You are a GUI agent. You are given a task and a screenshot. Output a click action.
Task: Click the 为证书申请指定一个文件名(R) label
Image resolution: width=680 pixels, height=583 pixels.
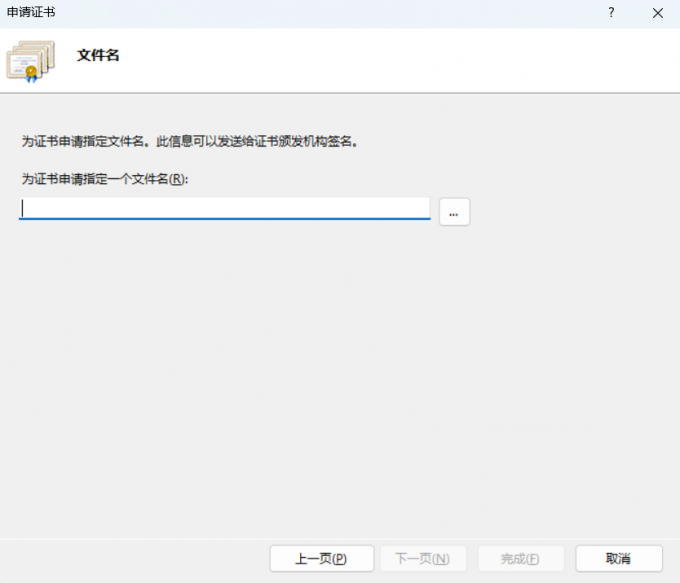pos(105,179)
